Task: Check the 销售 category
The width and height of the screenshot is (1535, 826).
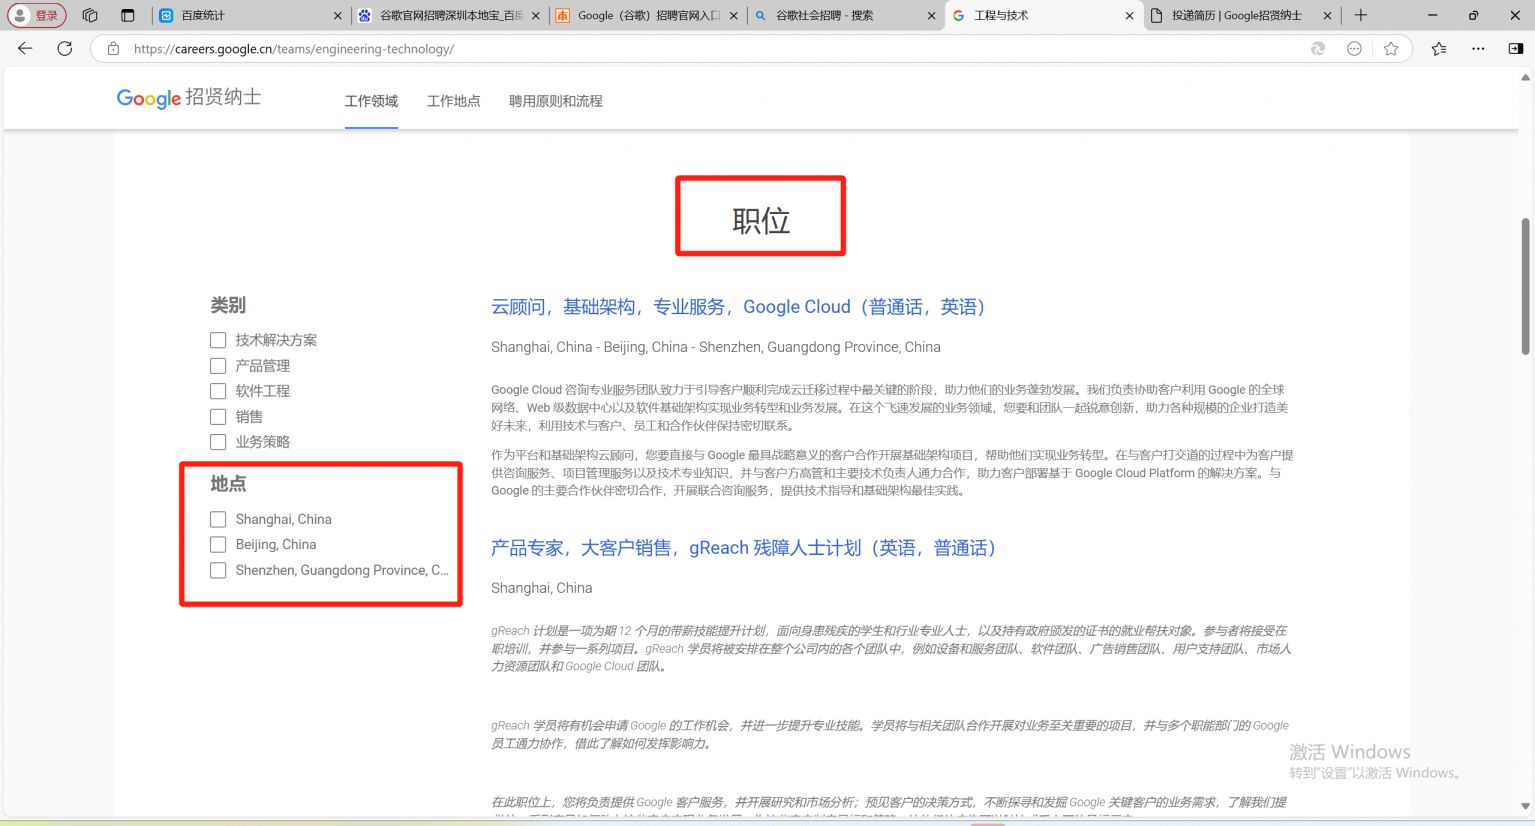Action: click(x=218, y=417)
